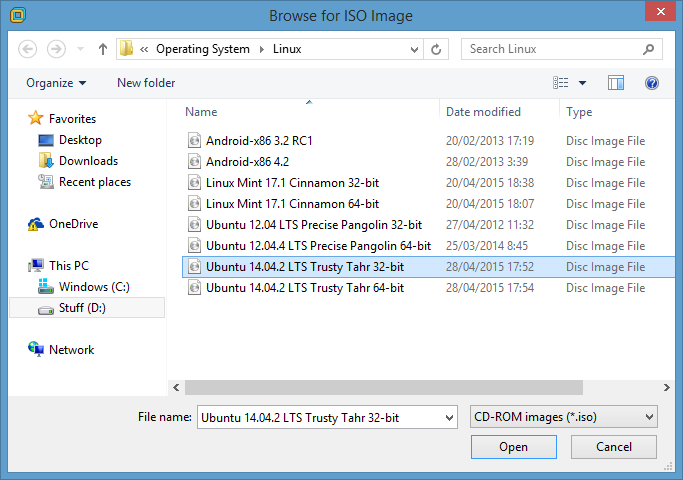Refresh the Linux folder view
This screenshot has height=480, width=683.
[x=436, y=49]
